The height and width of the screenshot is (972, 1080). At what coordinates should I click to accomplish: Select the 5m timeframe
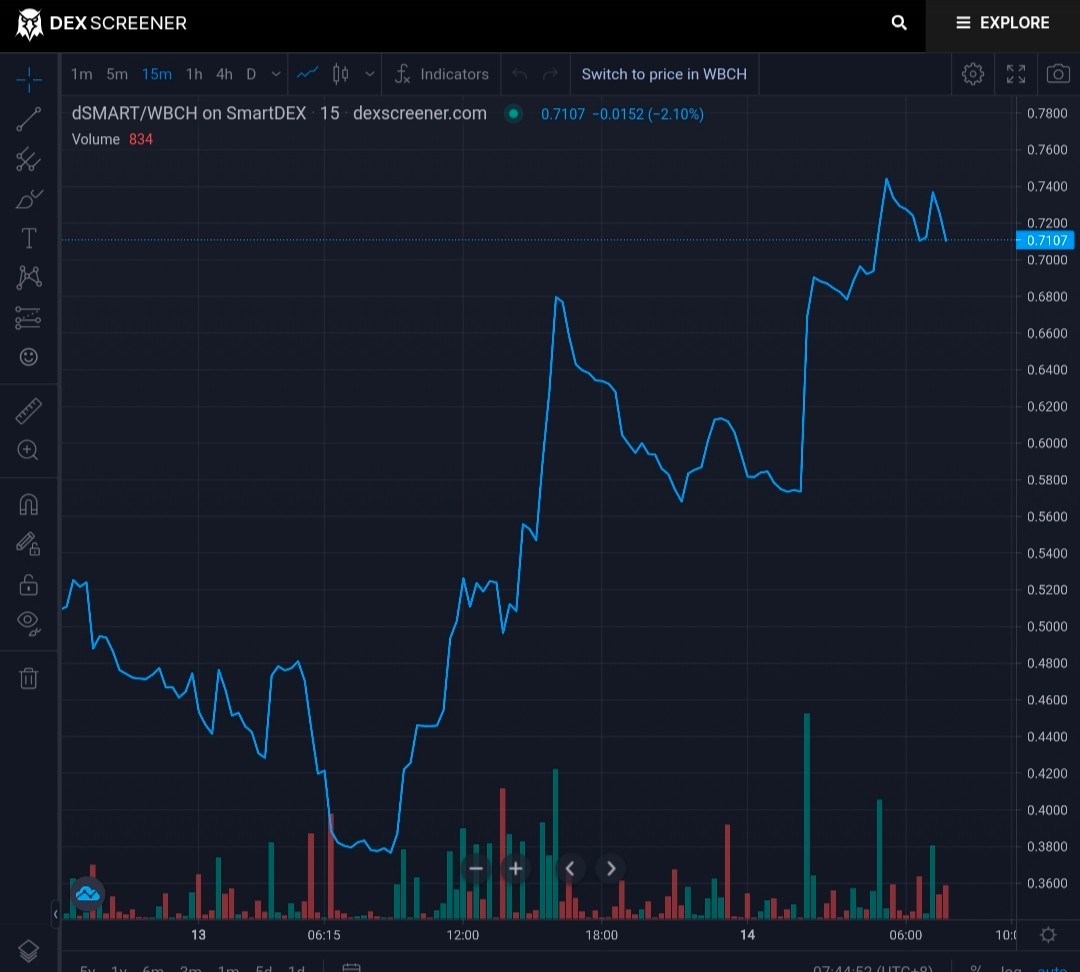pos(117,74)
